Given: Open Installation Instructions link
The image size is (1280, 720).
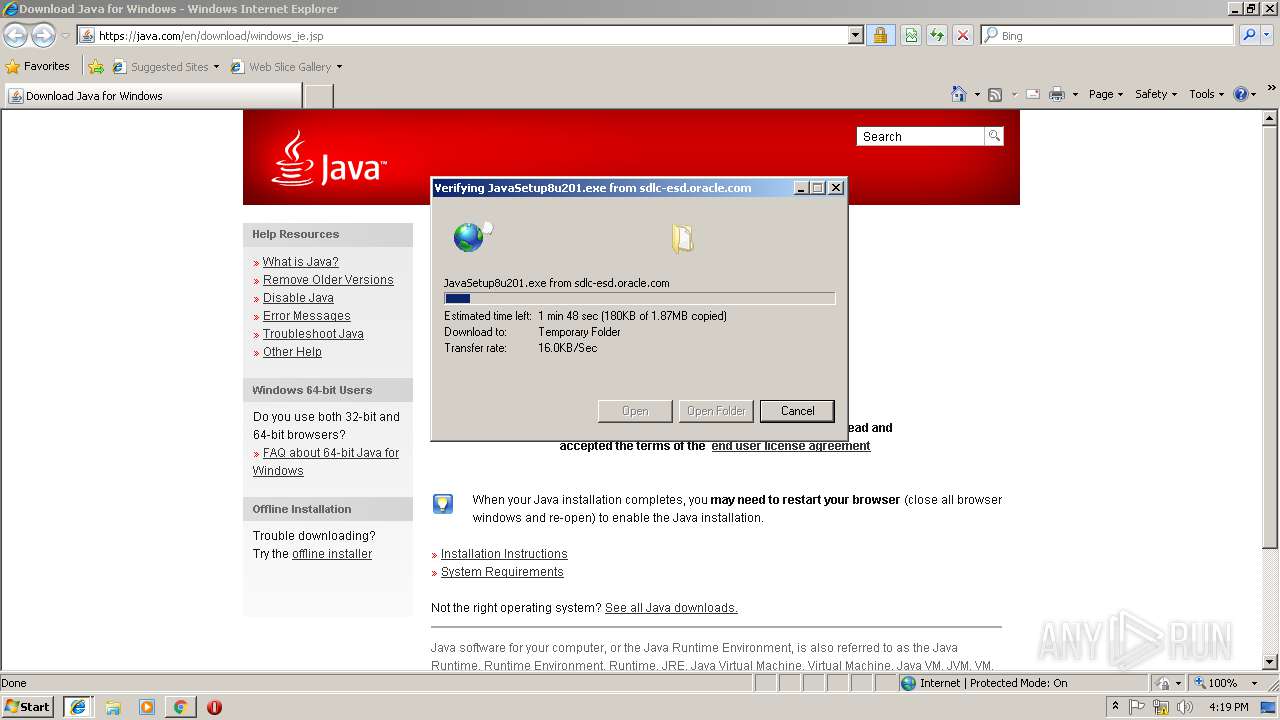Looking at the screenshot, I should [x=504, y=554].
